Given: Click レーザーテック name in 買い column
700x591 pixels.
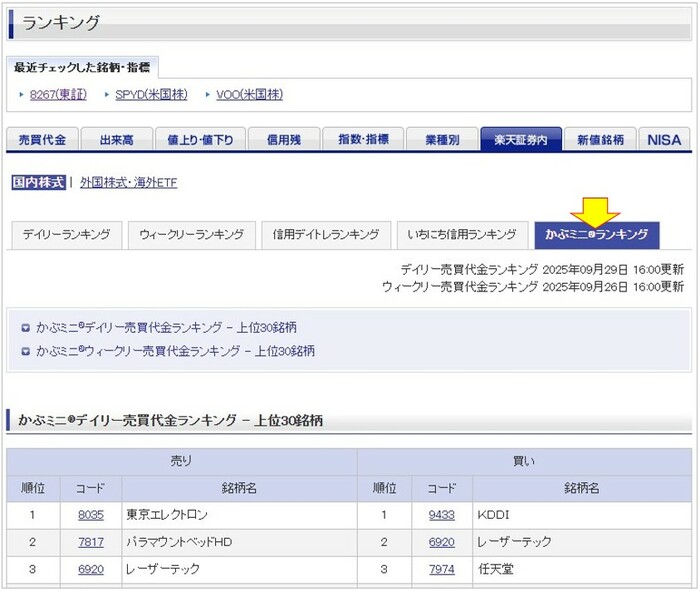Looking at the screenshot, I should pyautogui.click(x=514, y=542).
